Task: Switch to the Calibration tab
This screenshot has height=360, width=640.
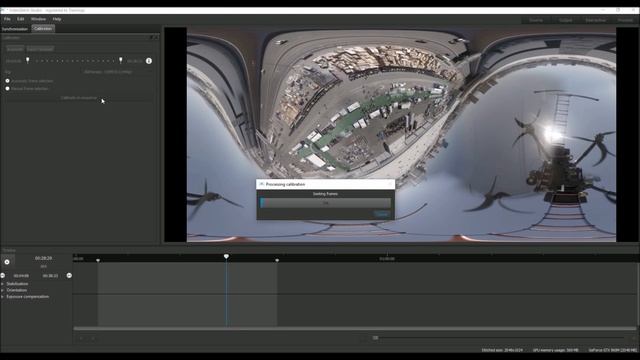Action: pyautogui.click(x=43, y=29)
